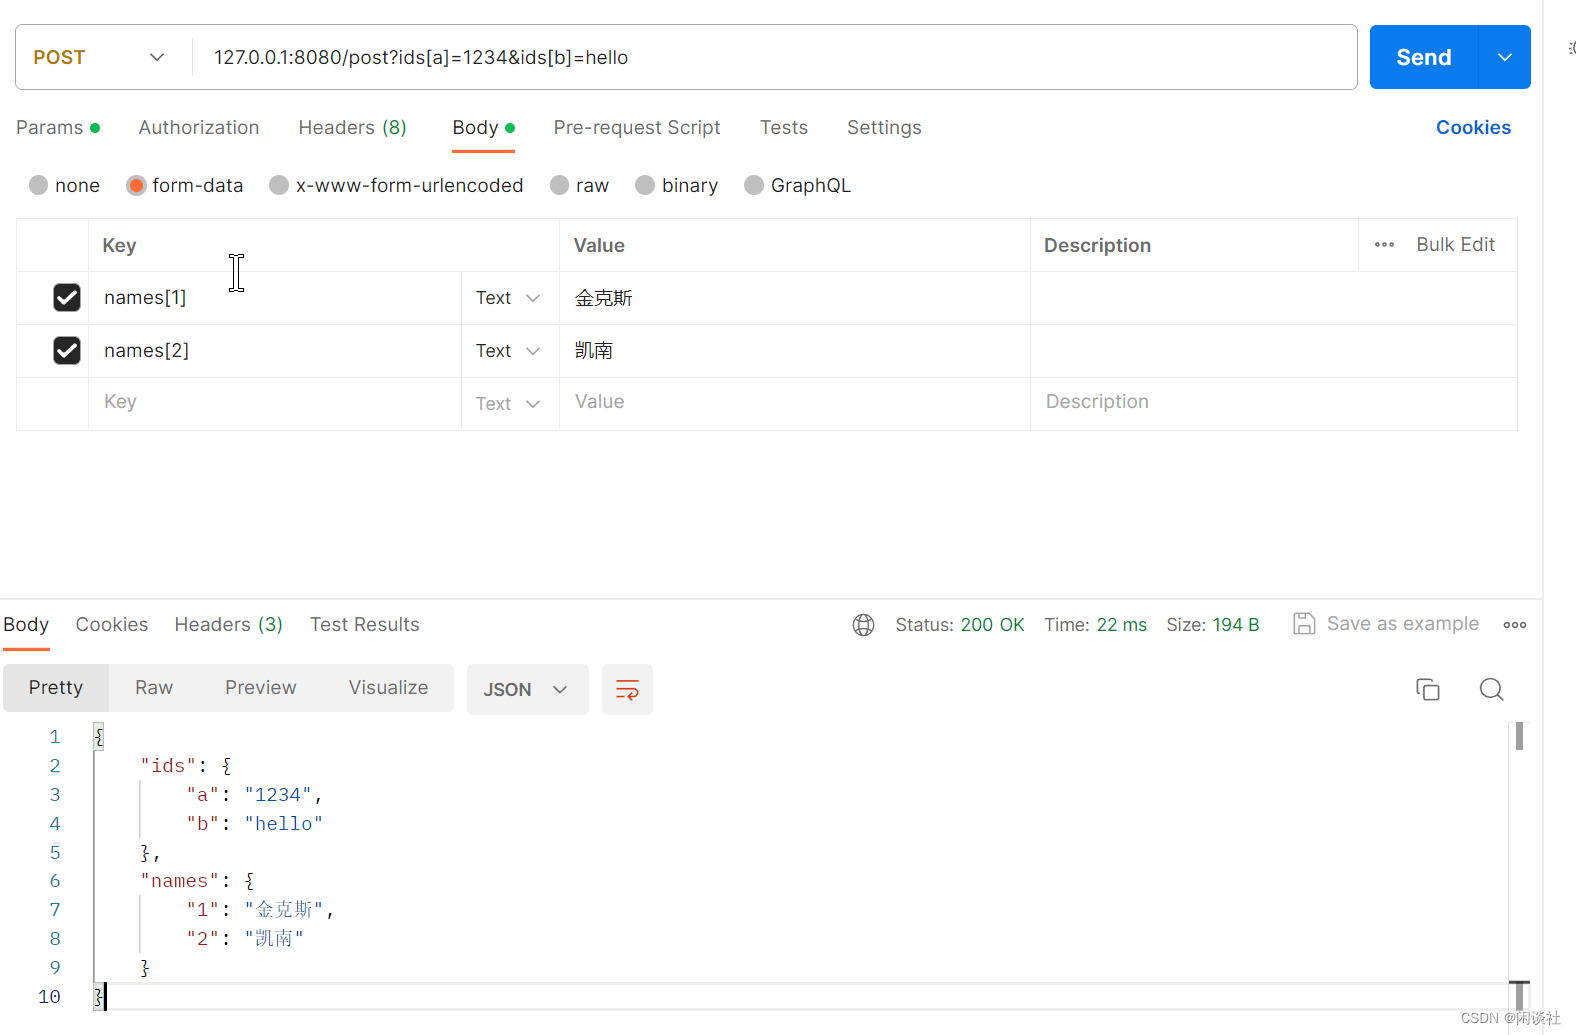Open the Pre-request Script tab
Image resolution: width=1576 pixels, height=1035 pixels.
click(637, 128)
